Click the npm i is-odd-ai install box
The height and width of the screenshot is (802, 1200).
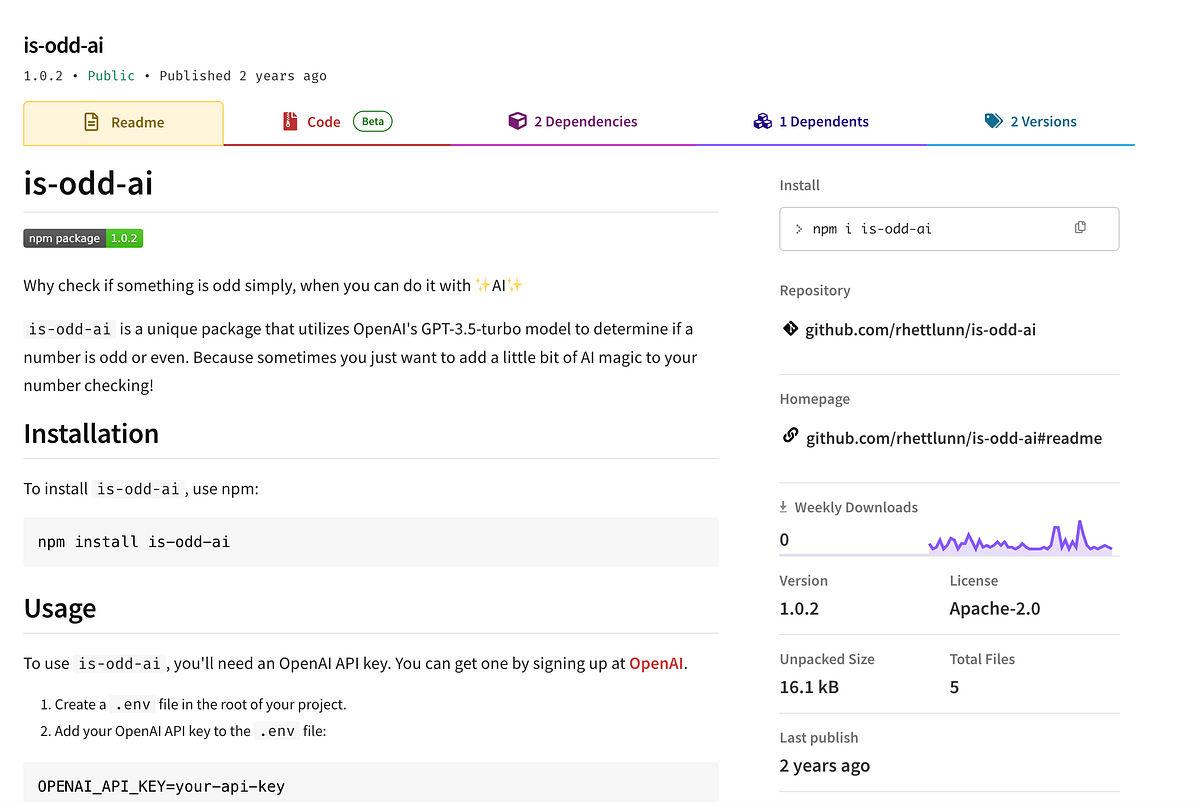(x=949, y=228)
